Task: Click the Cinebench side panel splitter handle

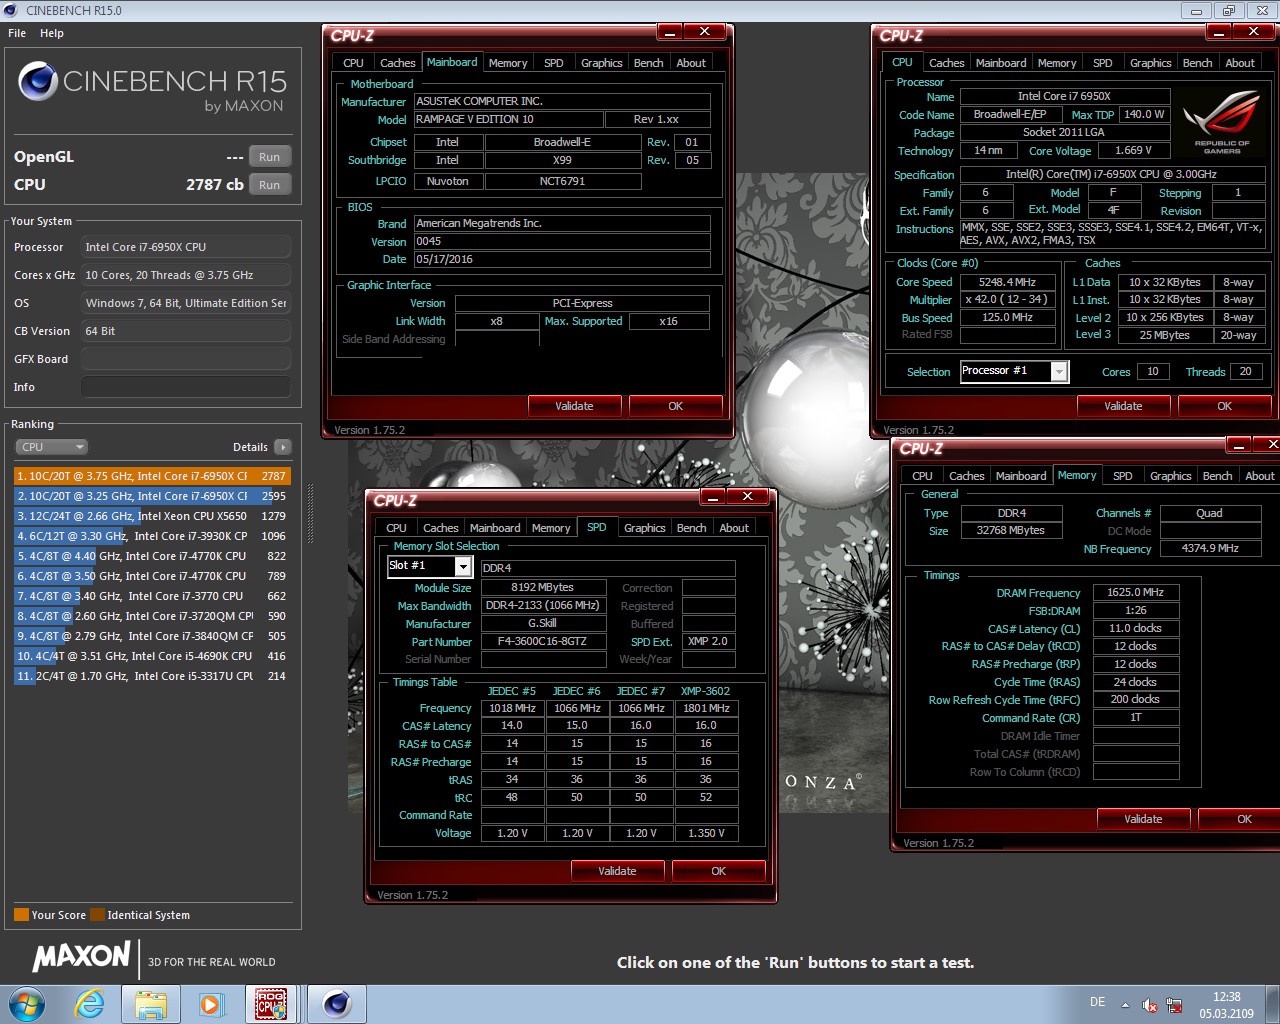Action: pos(310,514)
